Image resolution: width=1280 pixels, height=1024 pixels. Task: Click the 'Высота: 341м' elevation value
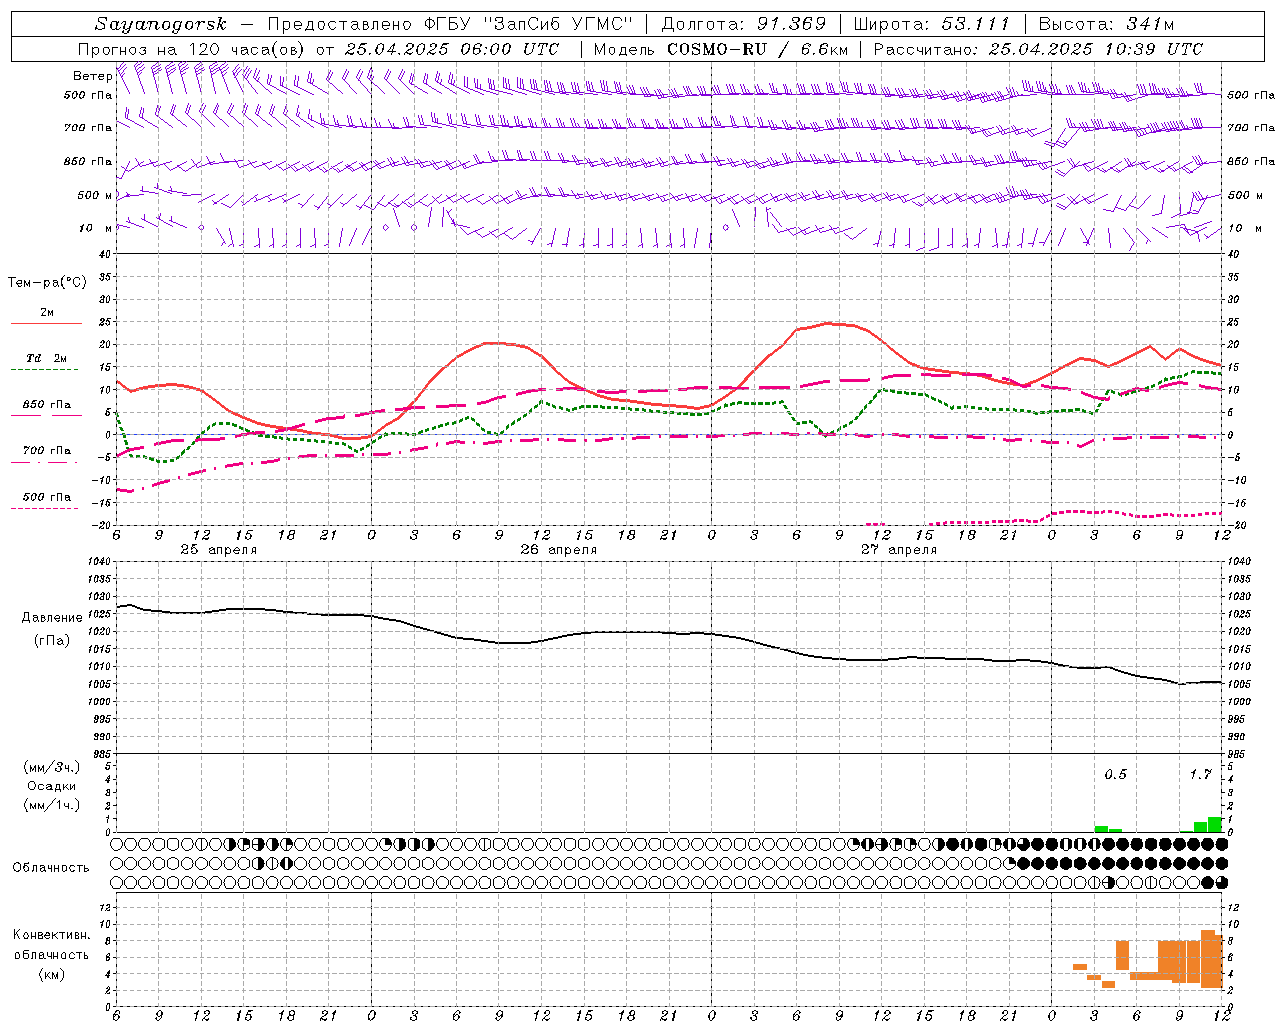[1106, 24]
